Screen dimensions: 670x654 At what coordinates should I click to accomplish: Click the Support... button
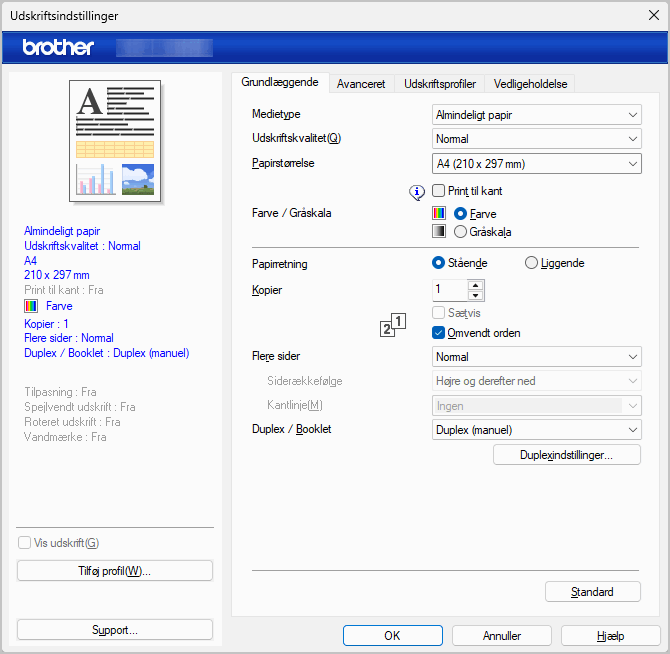coord(115,630)
